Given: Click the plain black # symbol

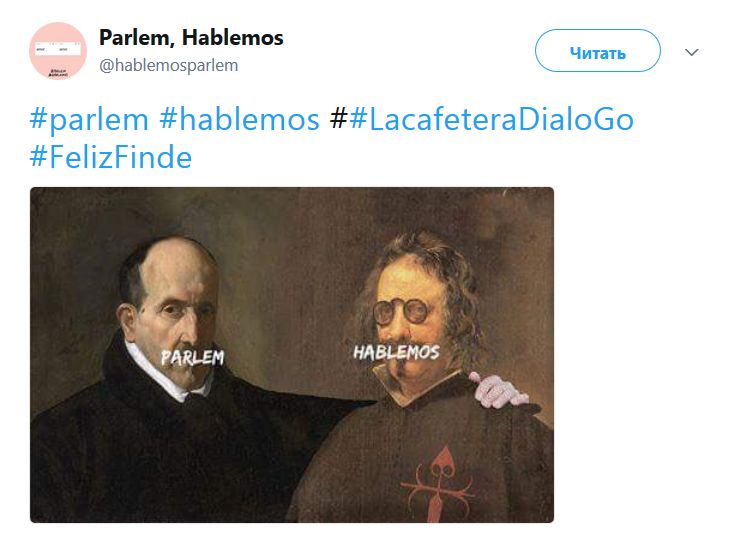Looking at the screenshot, I should coord(338,119).
